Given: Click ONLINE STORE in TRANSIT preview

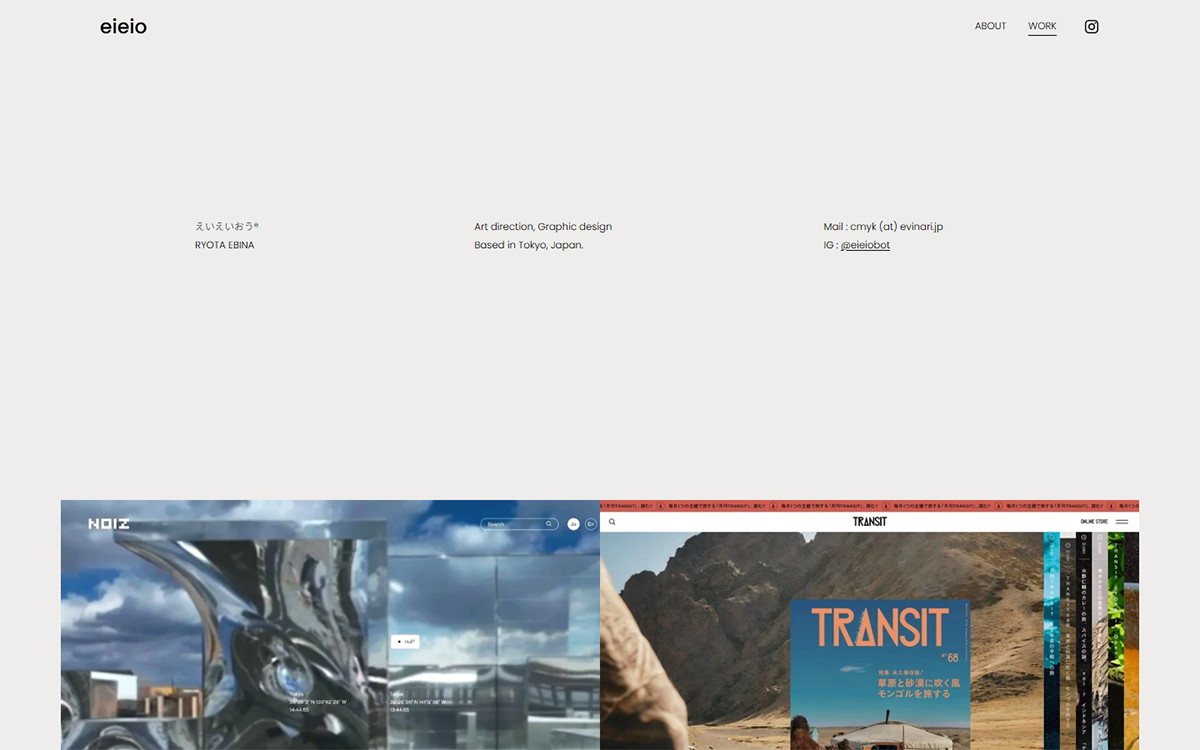Looking at the screenshot, I should (1093, 522).
